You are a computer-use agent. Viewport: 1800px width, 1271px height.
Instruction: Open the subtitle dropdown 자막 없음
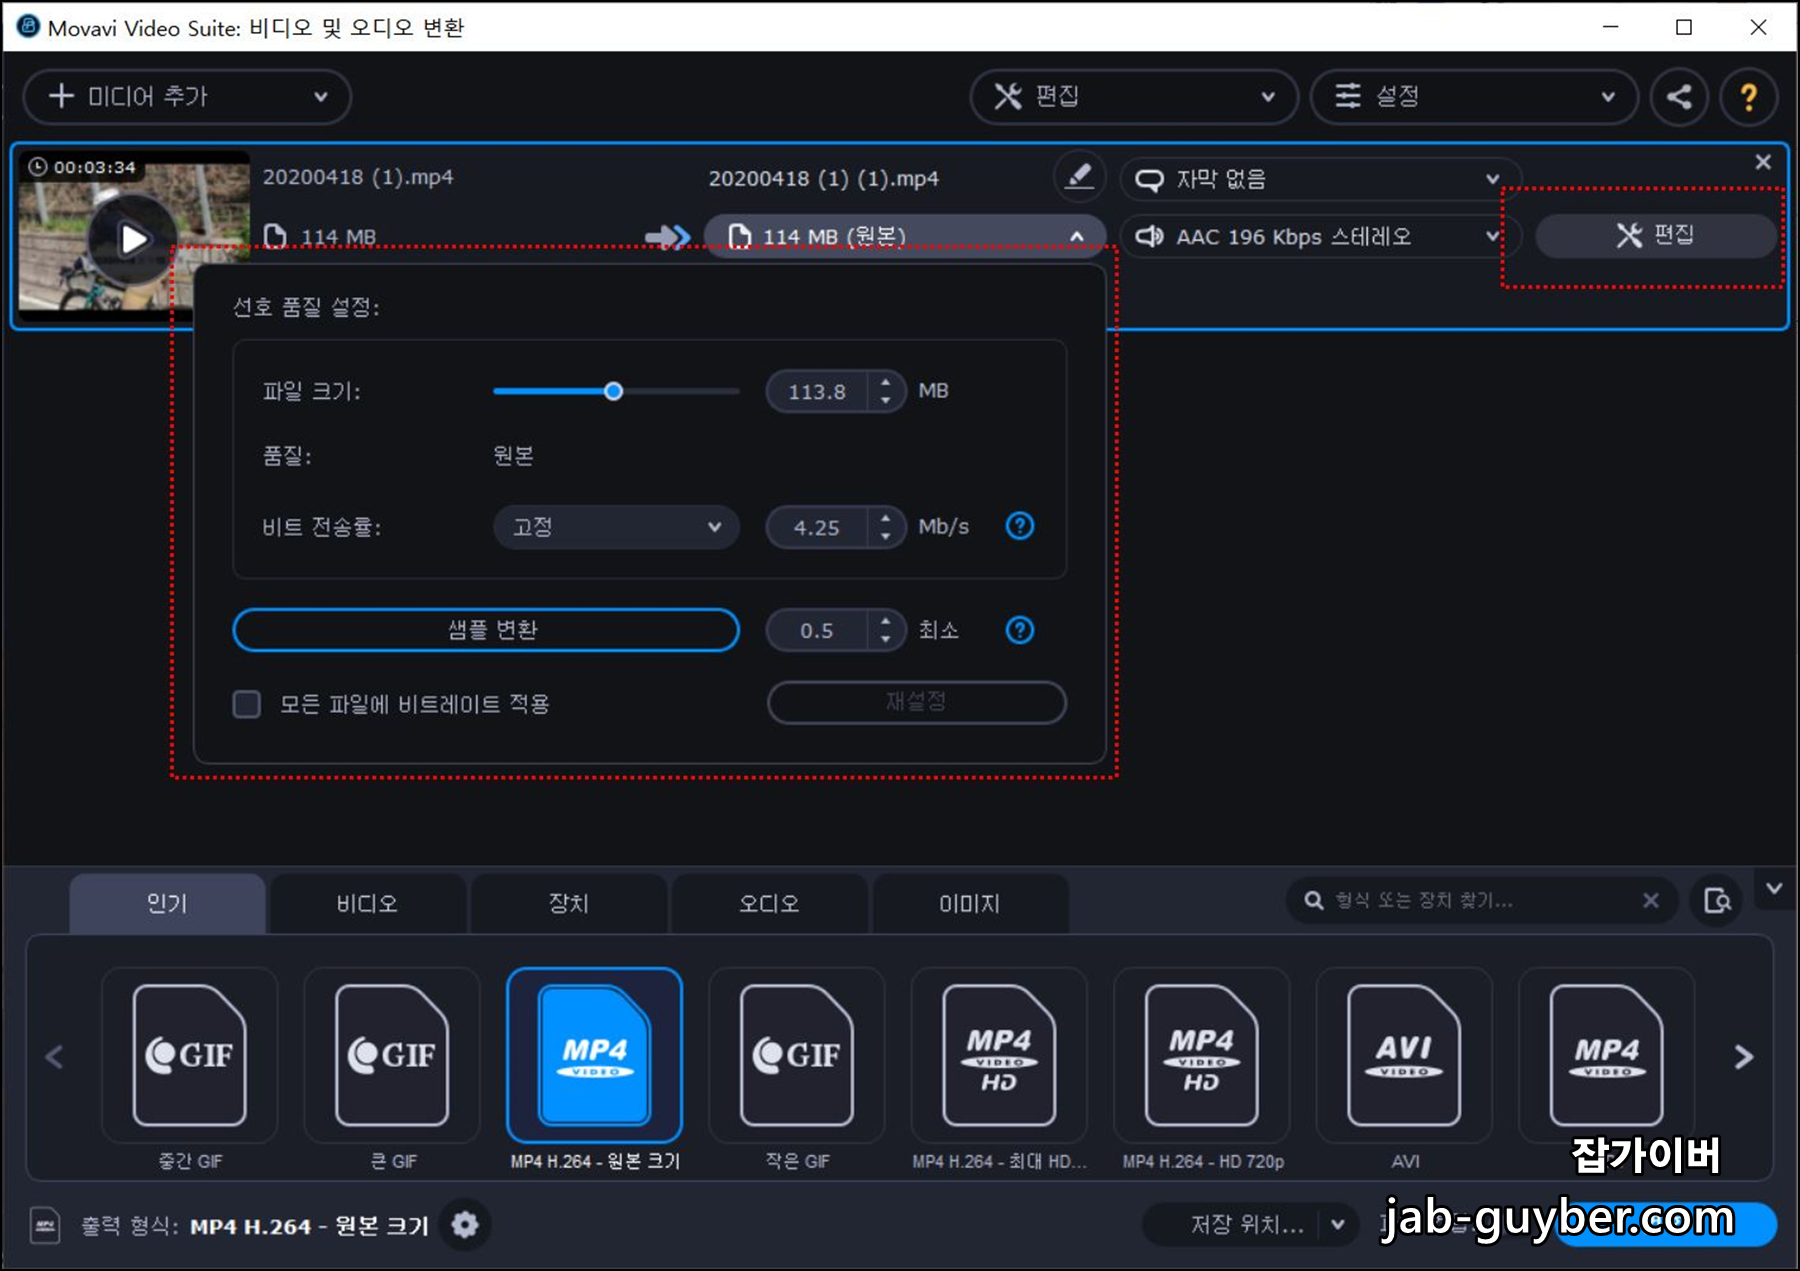tap(1319, 179)
